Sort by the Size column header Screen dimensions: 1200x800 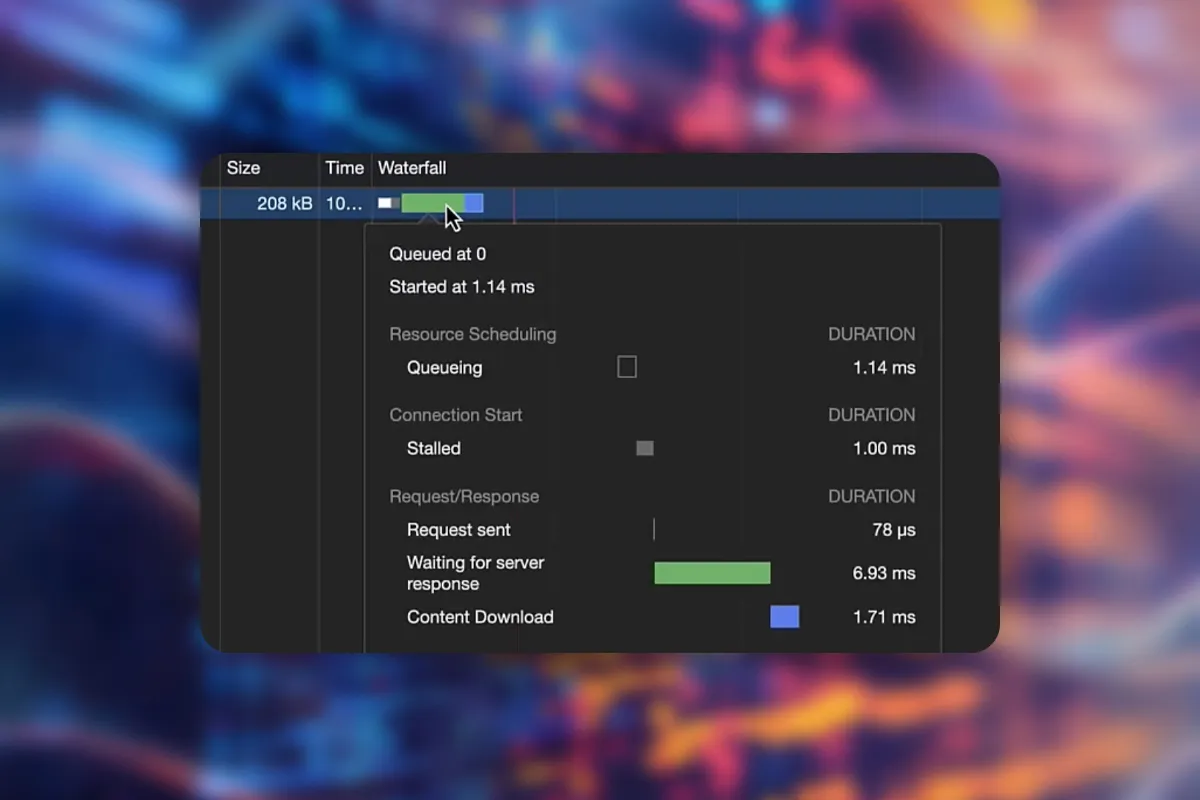coord(244,168)
